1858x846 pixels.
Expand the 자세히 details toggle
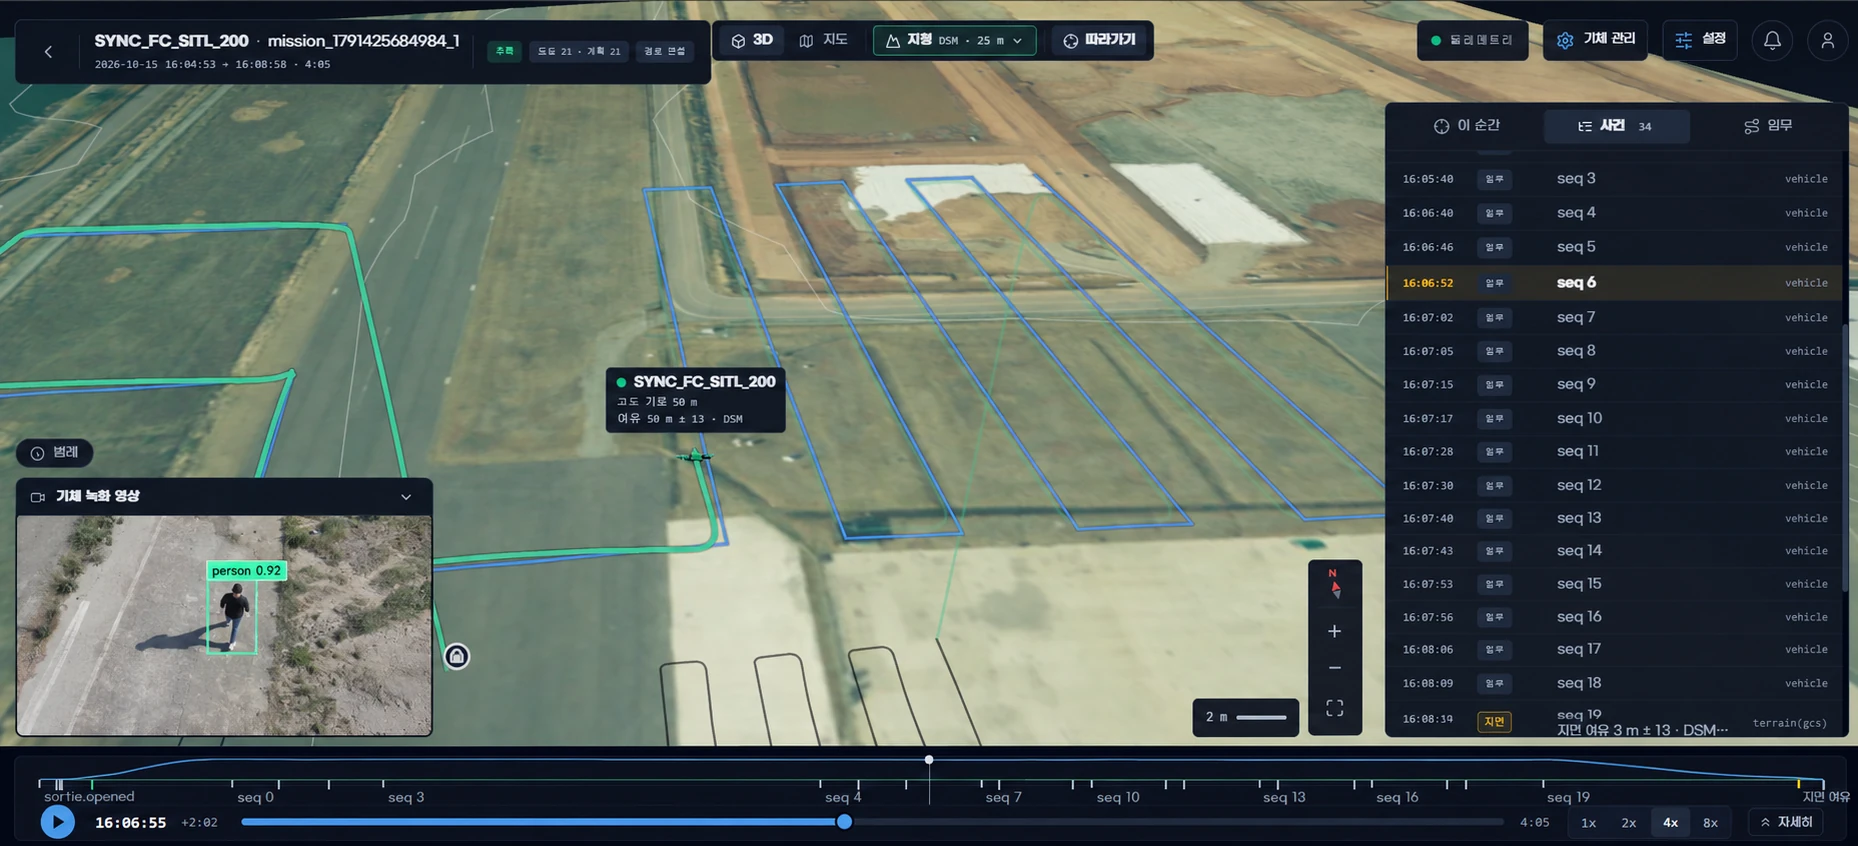(x=1786, y=822)
